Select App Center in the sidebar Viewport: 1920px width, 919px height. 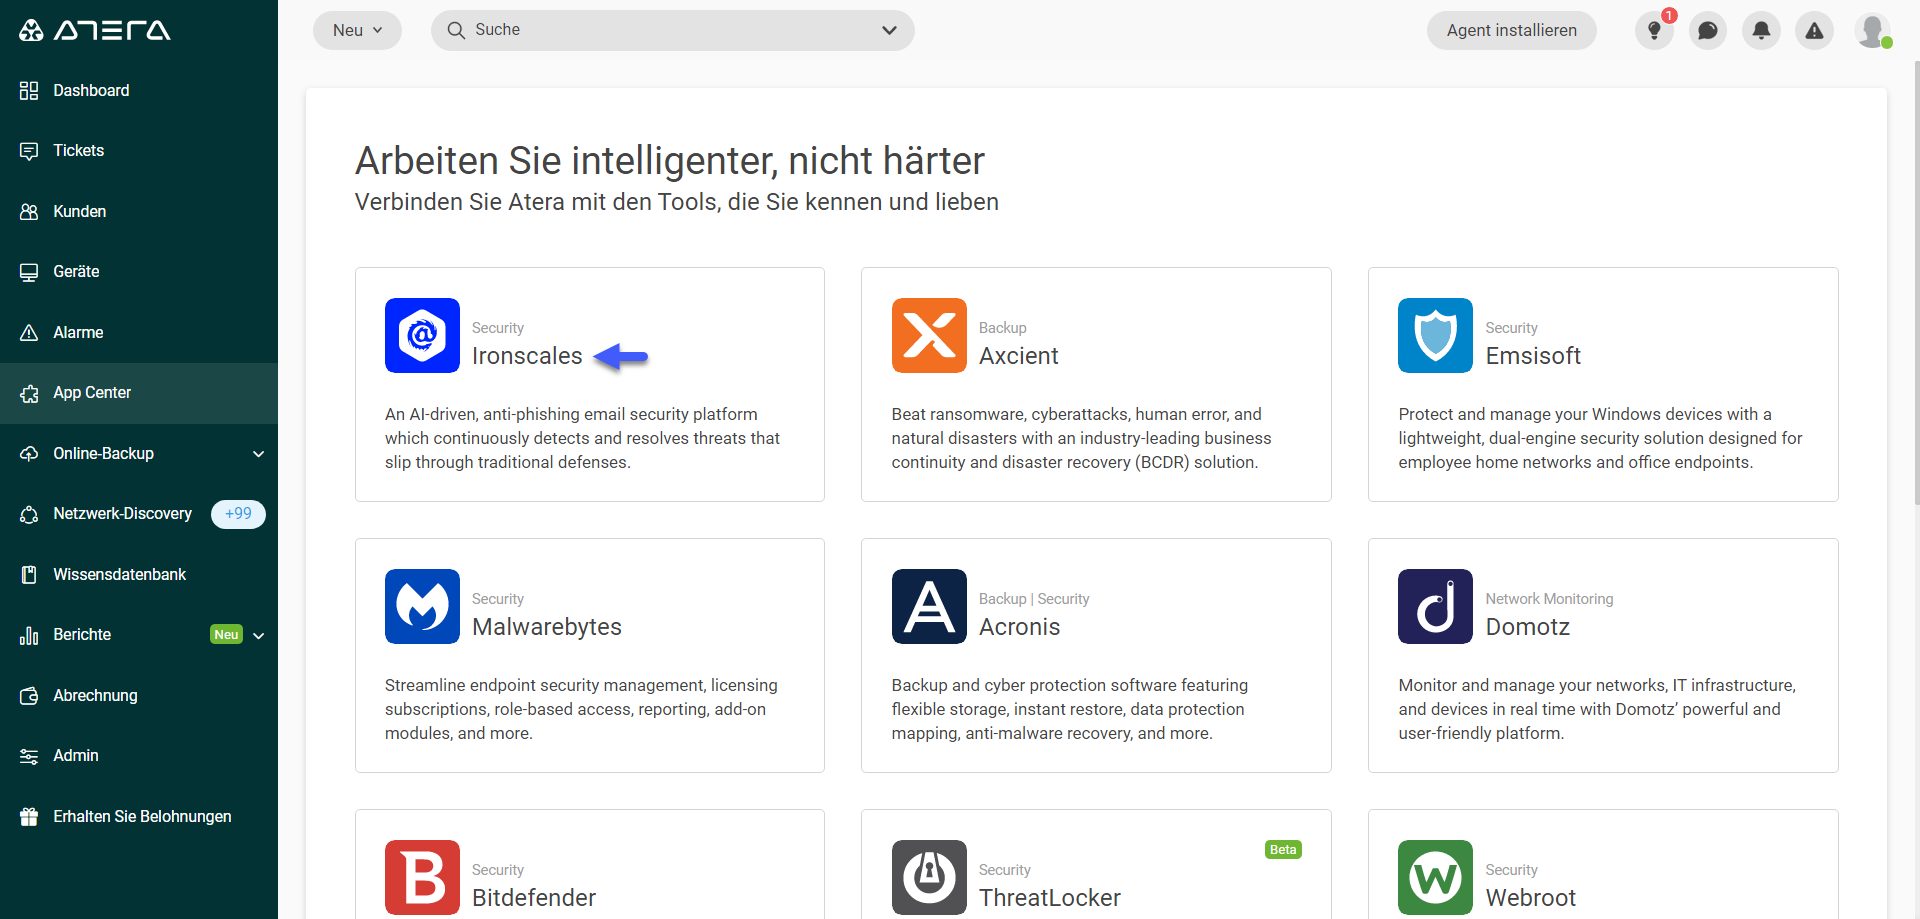[x=139, y=393]
